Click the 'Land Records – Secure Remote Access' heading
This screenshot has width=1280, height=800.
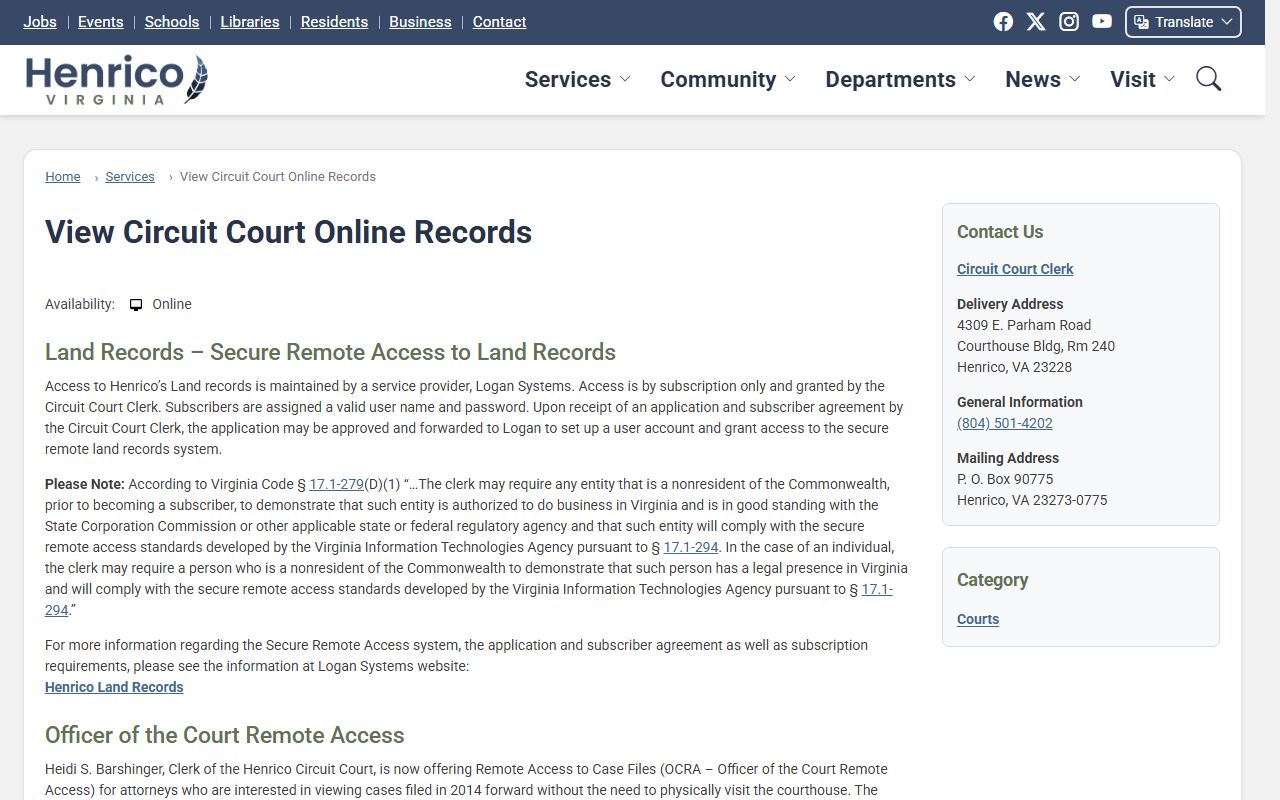(330, 352)
